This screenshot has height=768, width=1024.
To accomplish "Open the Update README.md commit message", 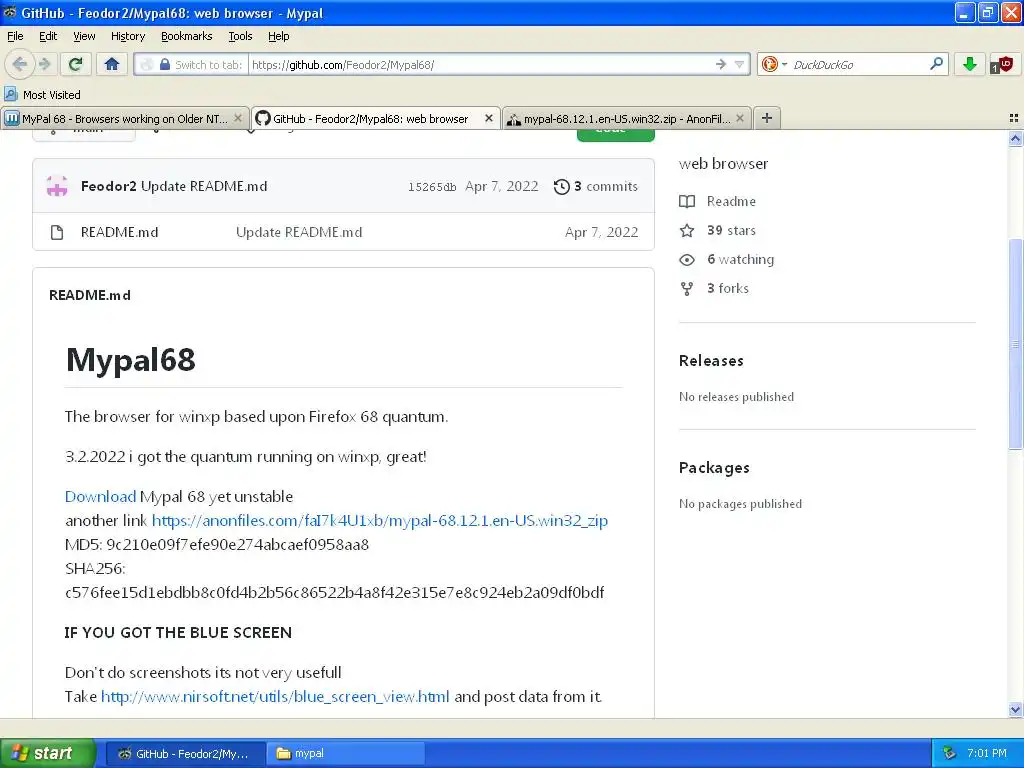I will point(204,186).
